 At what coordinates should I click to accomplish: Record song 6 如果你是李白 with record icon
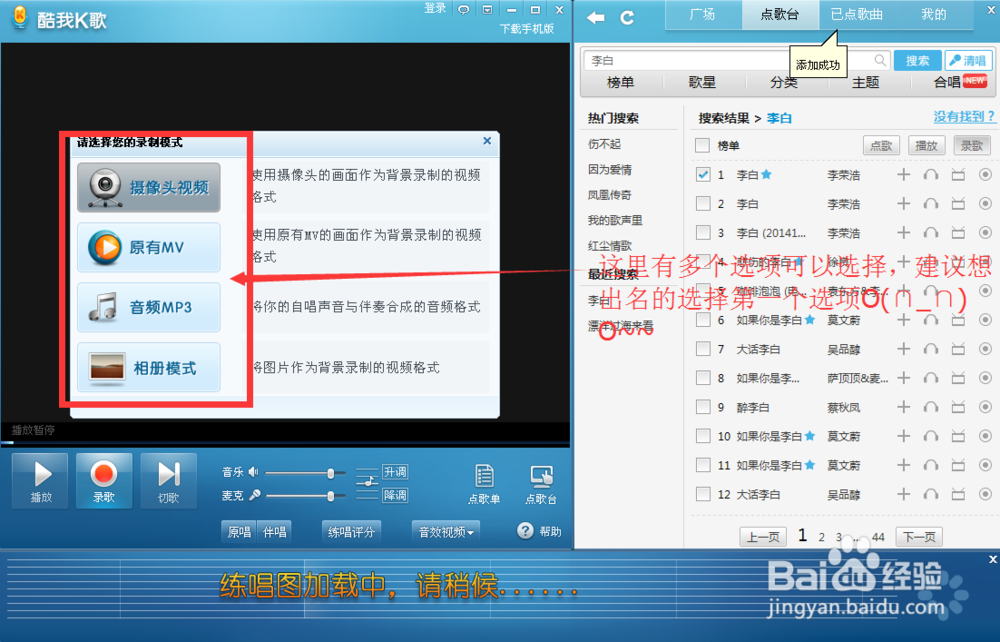[x=985, y=319]
